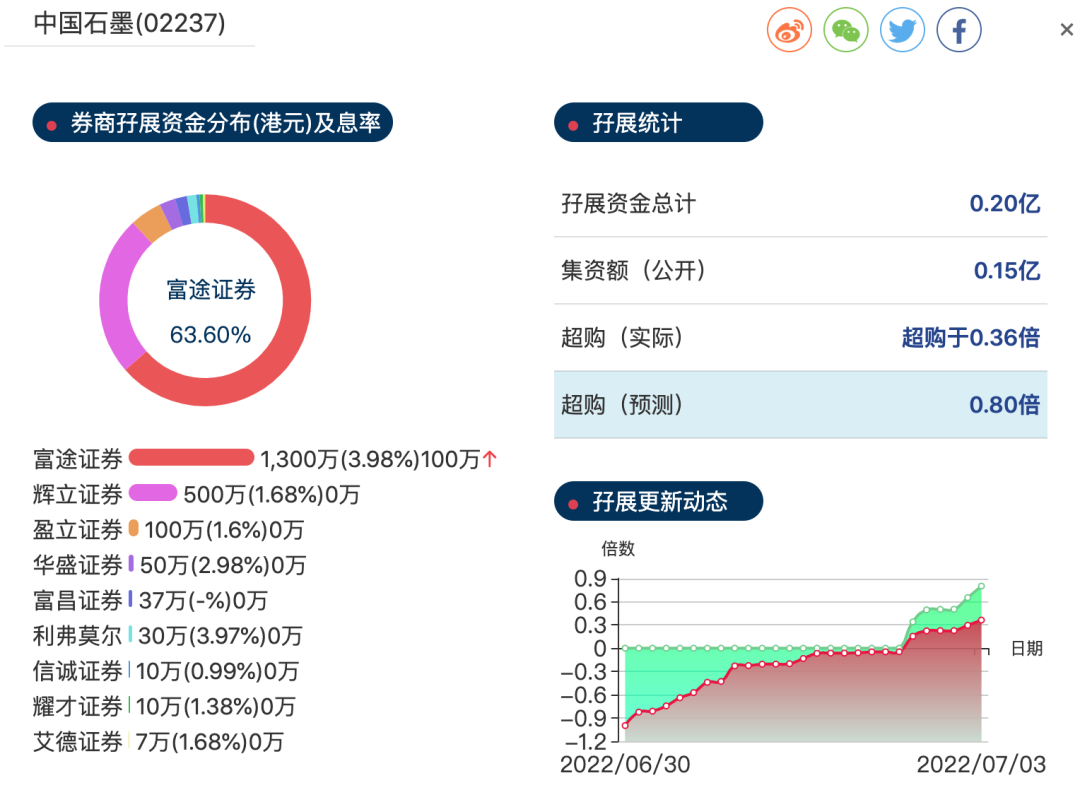Click the 日期 axis title
This screenshot has height=790, width=1080.
point(1026,648)
